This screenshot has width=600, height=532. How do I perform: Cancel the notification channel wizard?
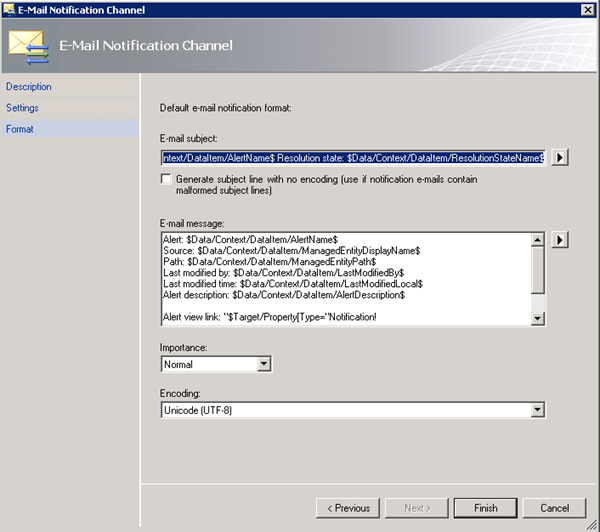[x=554, y=508]
